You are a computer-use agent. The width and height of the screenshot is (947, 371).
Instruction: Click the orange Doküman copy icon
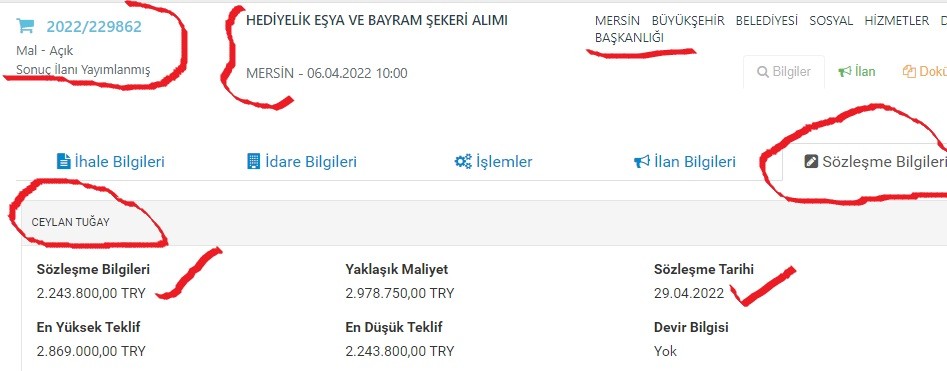tap(909, 72)
